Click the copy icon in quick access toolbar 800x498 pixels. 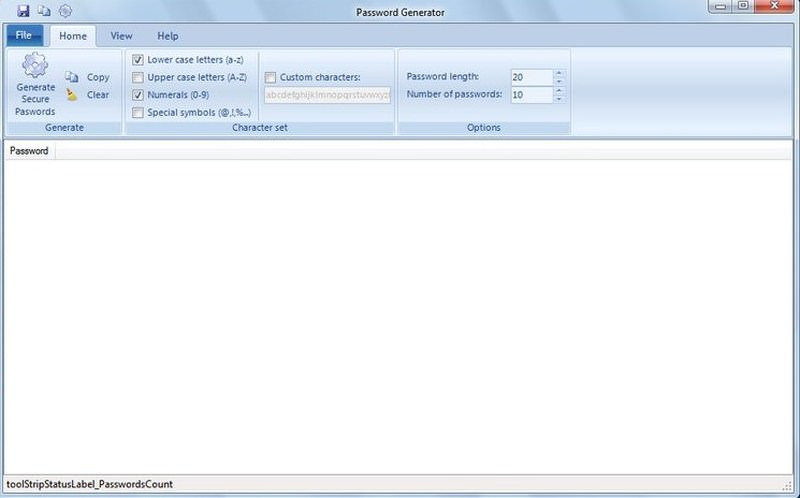tap(44, 11)
